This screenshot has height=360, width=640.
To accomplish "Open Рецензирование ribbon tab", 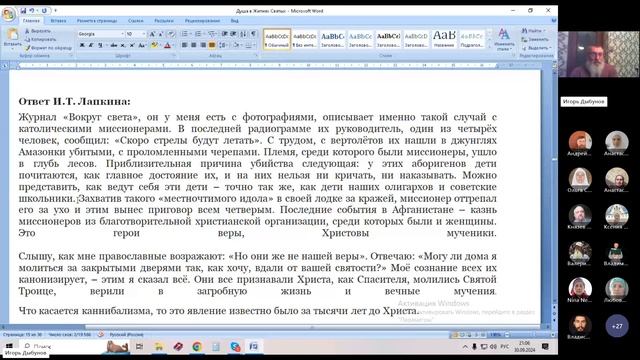I will coord(202,20).
